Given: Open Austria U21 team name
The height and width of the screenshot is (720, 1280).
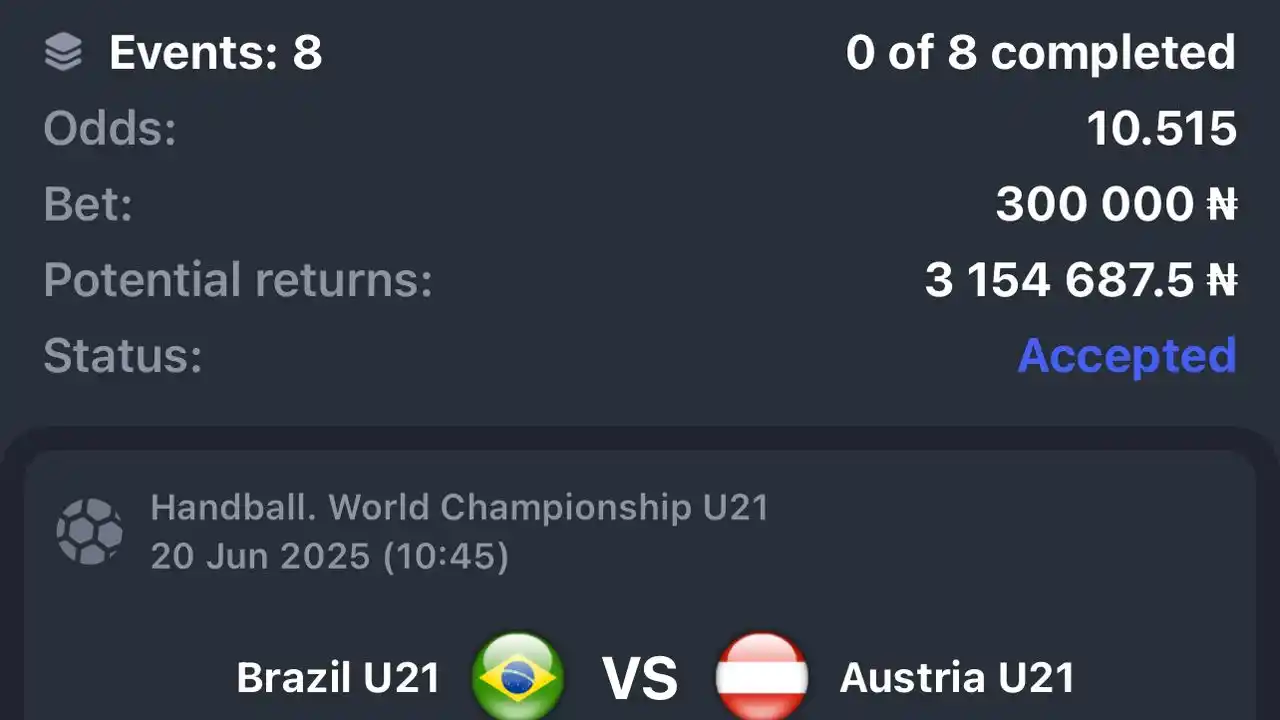Looking at the screenshot, I should (957, 678).
